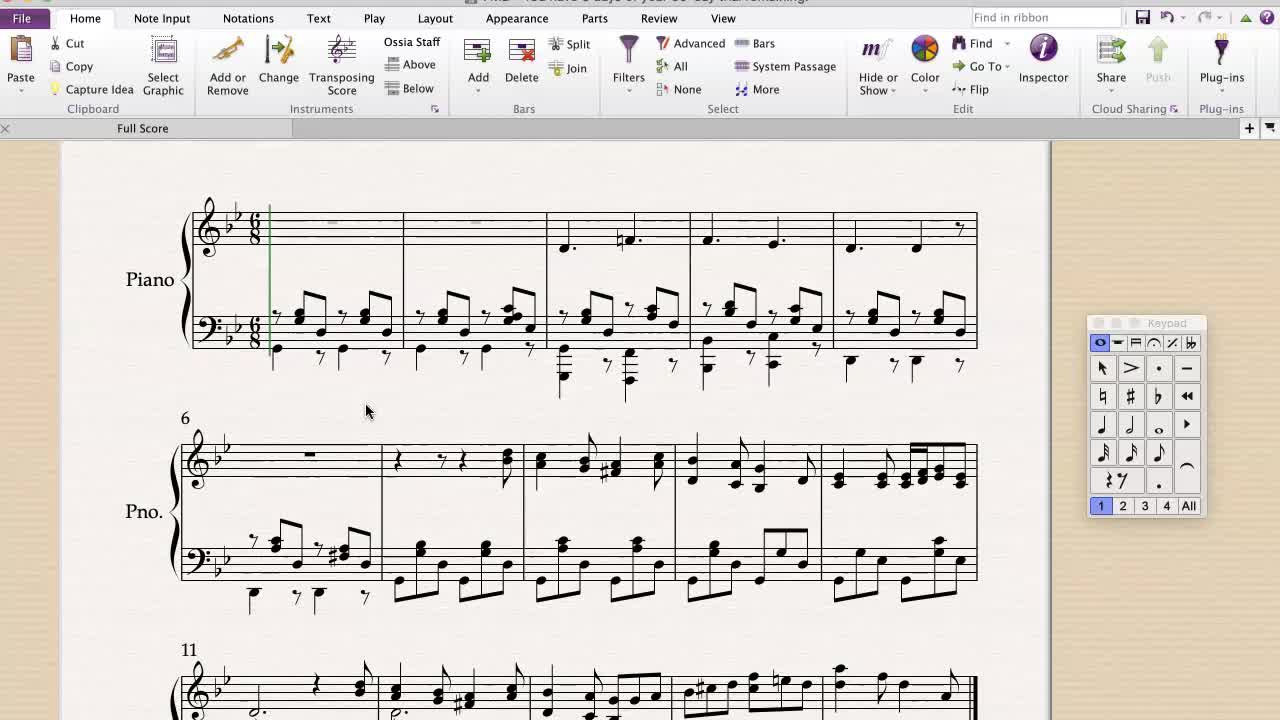
Task: Click the rest button on Keypad
Action: (x=1117, y=481)
